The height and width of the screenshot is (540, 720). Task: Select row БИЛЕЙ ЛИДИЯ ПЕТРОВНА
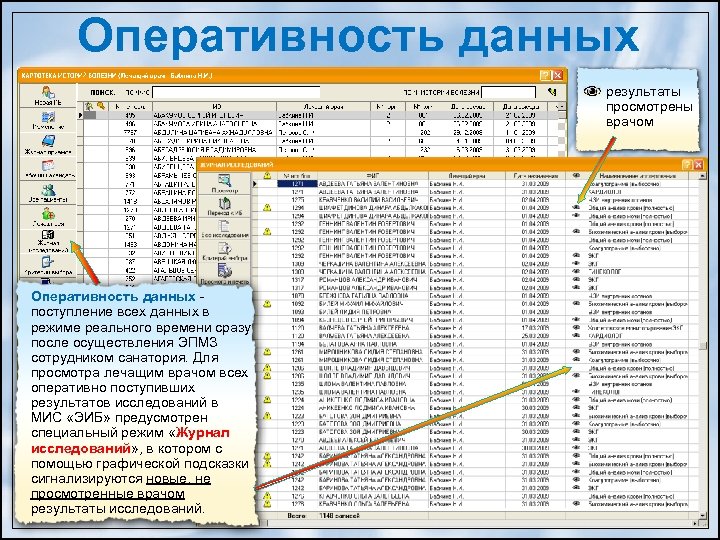pos(478,312)
